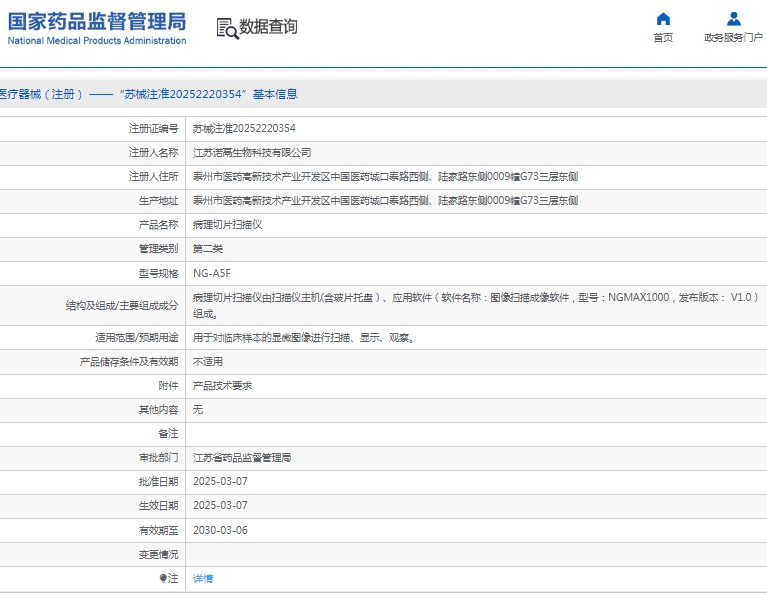This screenshot has height=595, width=767.
Task: Click the 结构及组成 description text
Action: (475, 305)
